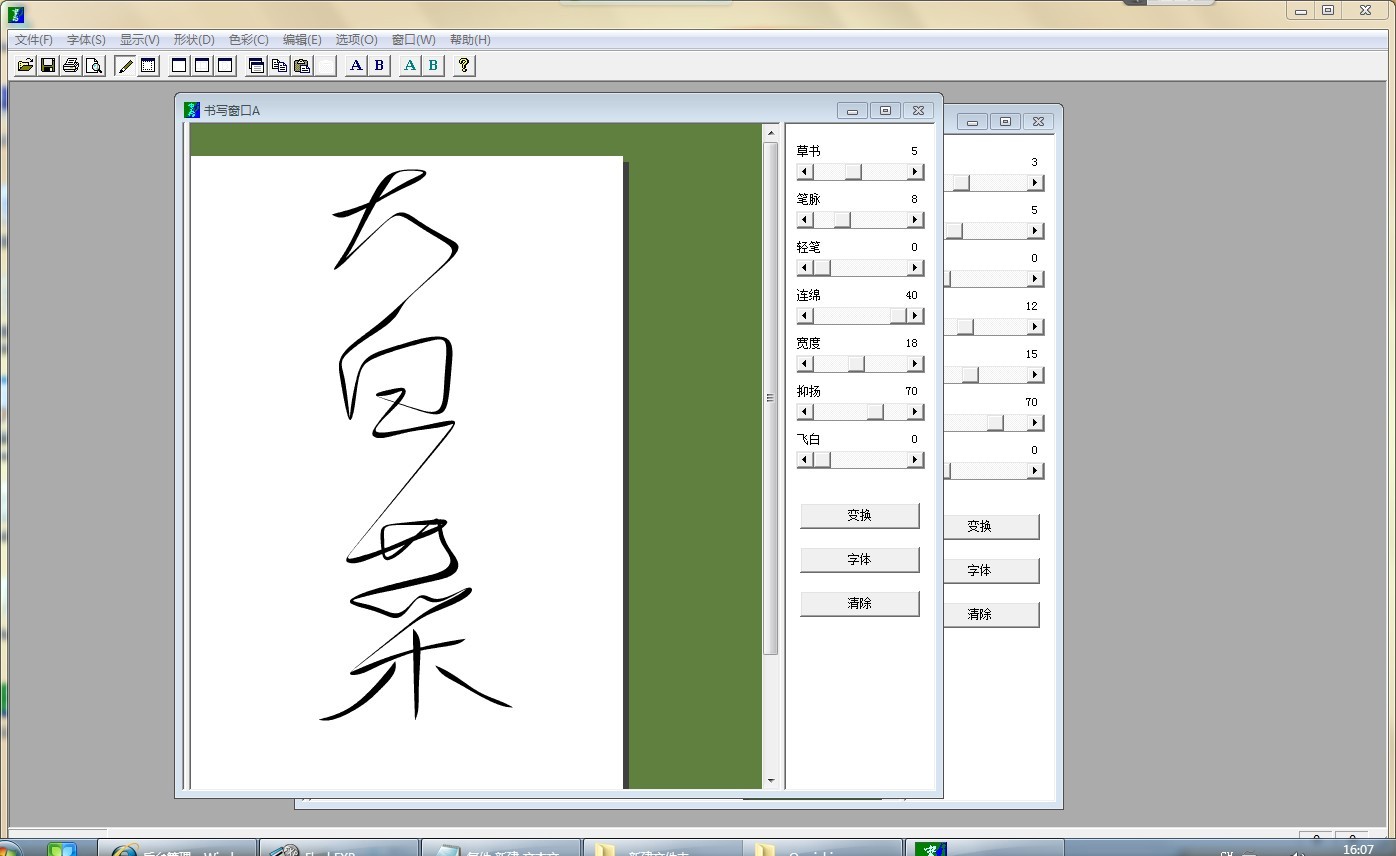Click the teal B toolbar icon
Image resolution: width=1396 pixels, height=856 pixels.
[x=433, y=66]
